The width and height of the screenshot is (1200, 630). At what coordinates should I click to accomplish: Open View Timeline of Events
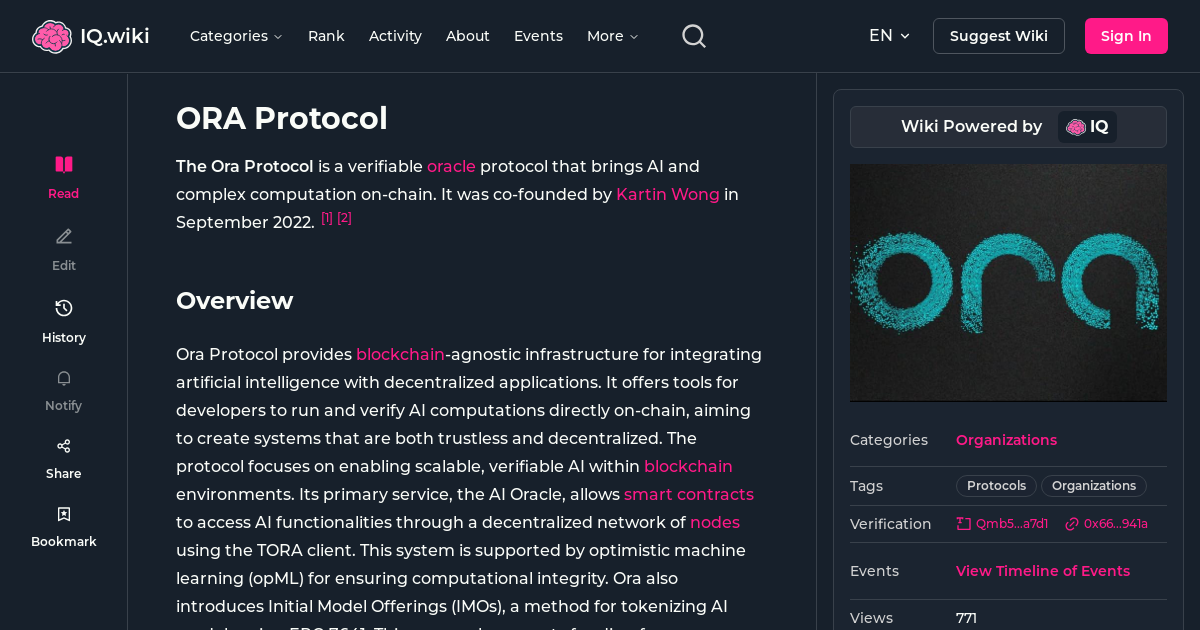[x=1043, y=571]
